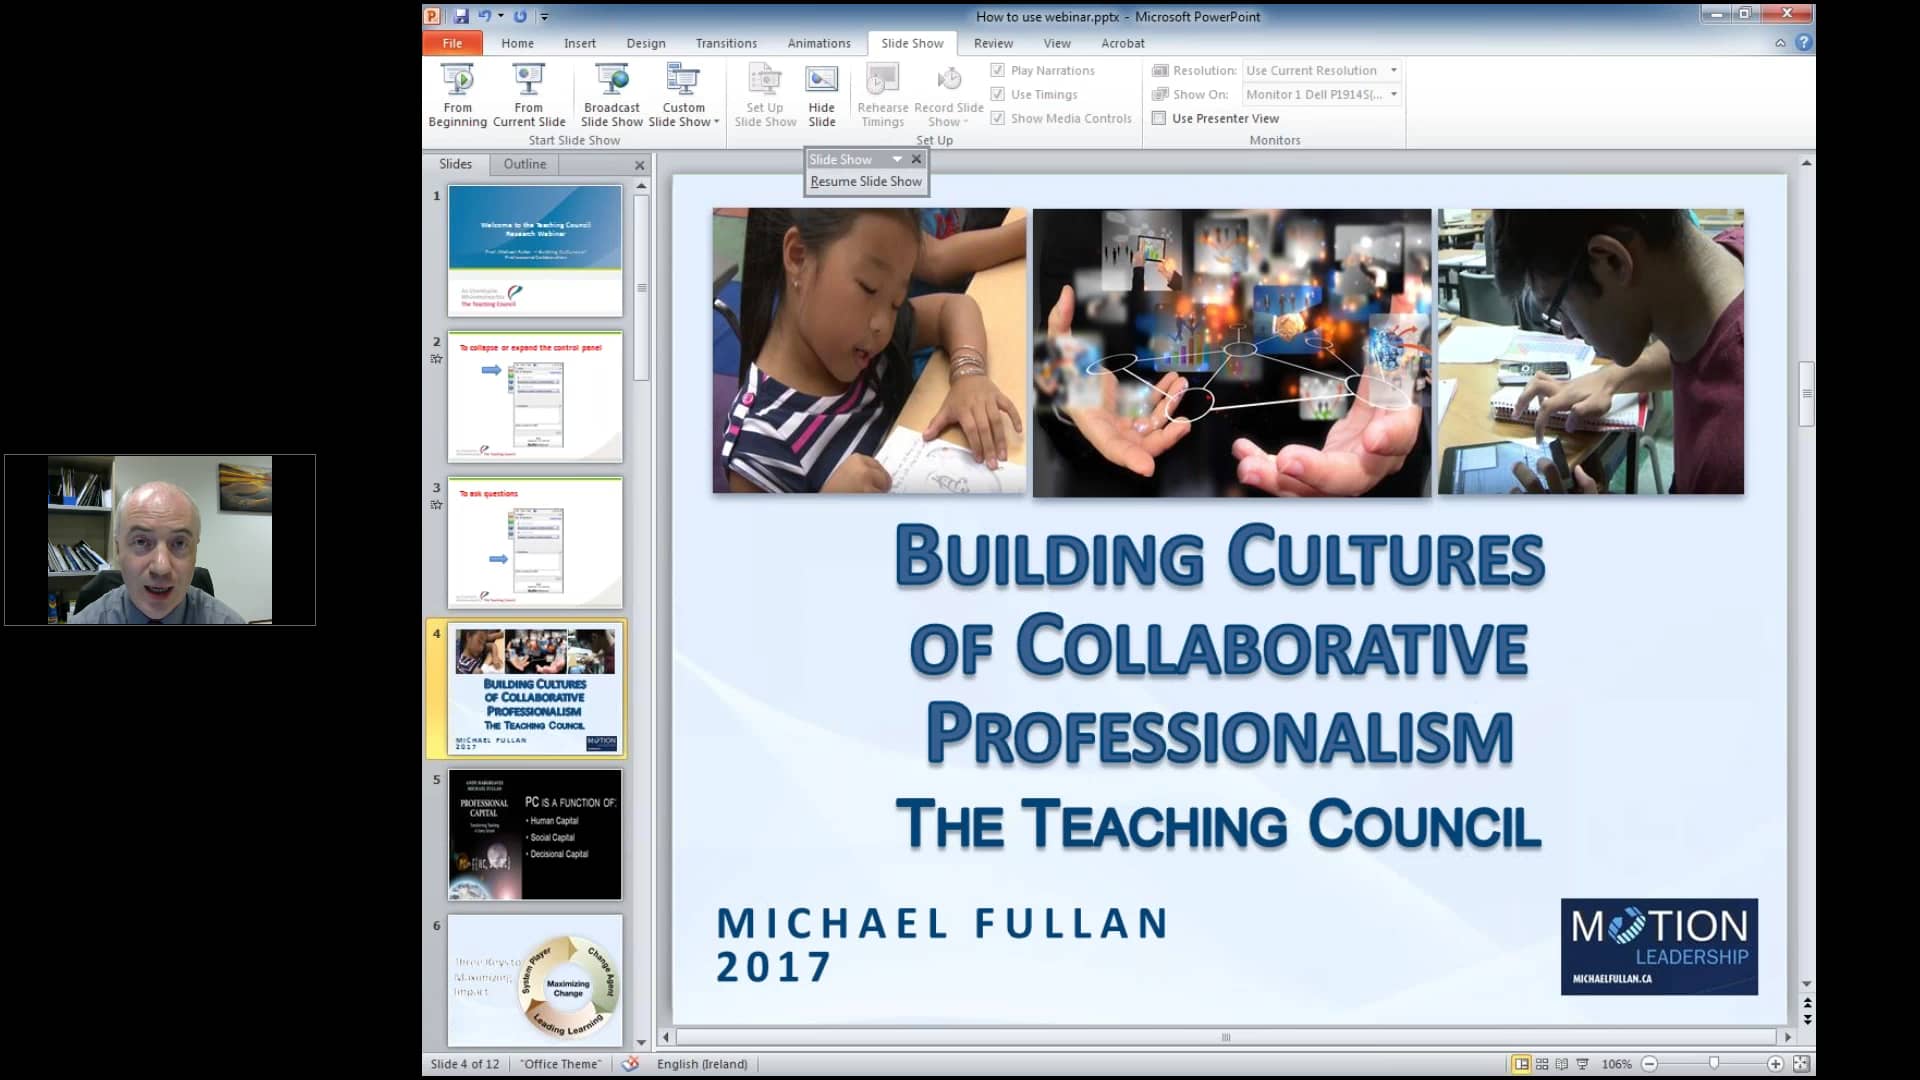Start presenting From Current Slide
Viewport: 1920px width, 1080px height.
pos(528,95)
